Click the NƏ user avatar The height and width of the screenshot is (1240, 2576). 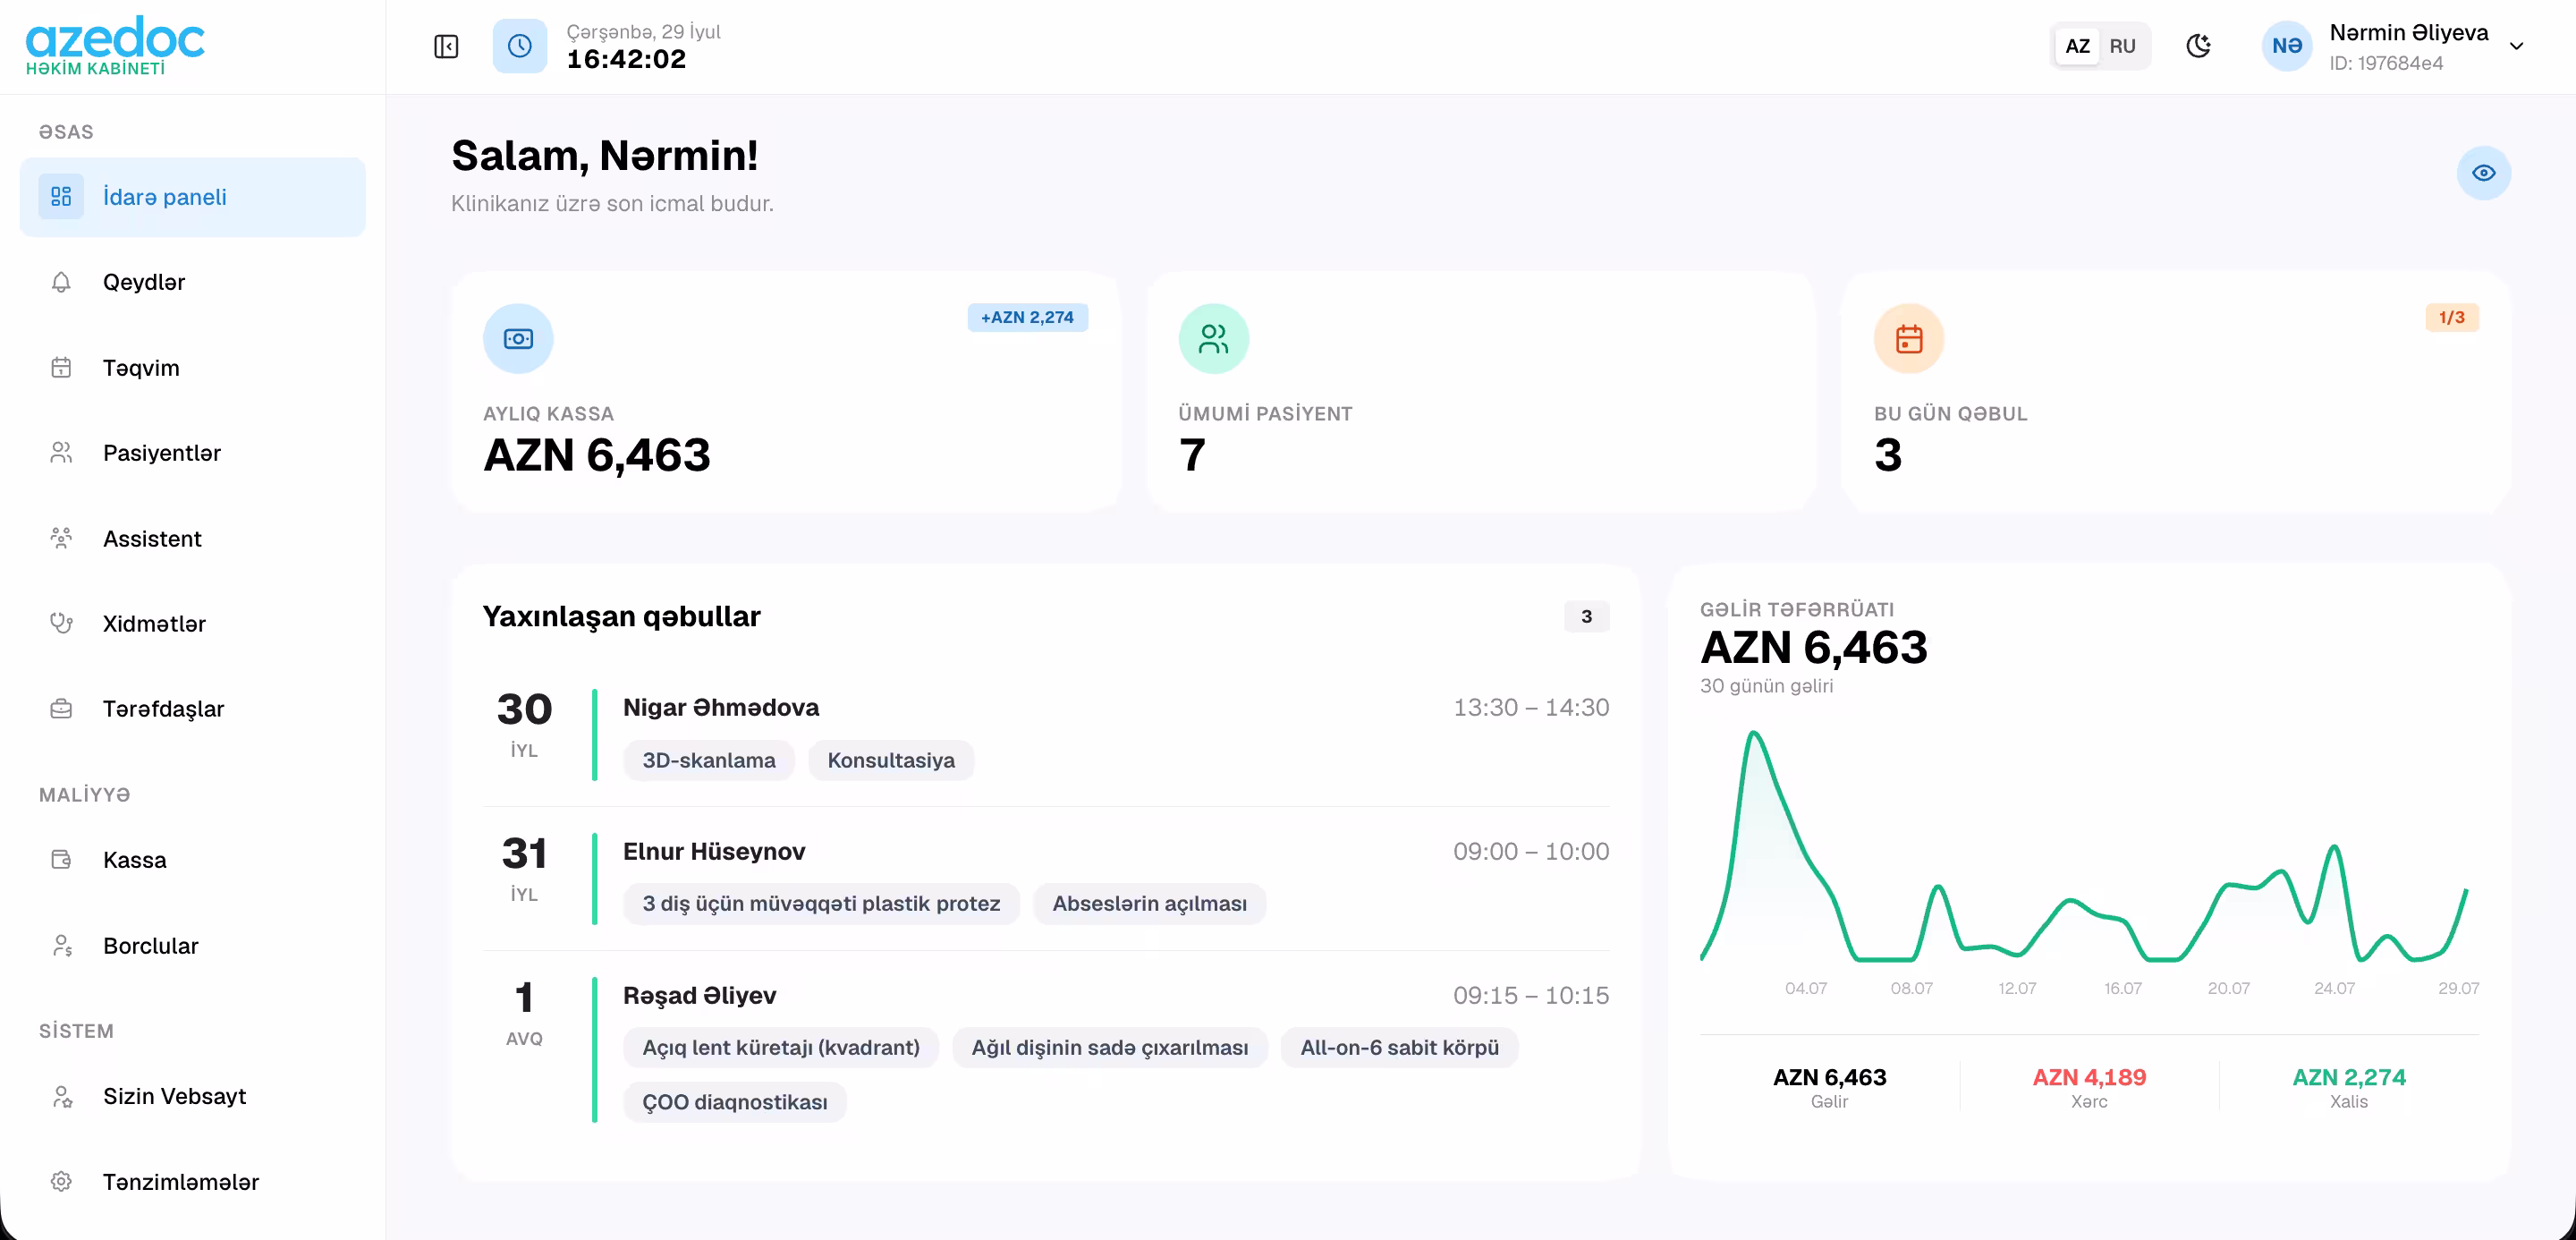coord(2286,46)
